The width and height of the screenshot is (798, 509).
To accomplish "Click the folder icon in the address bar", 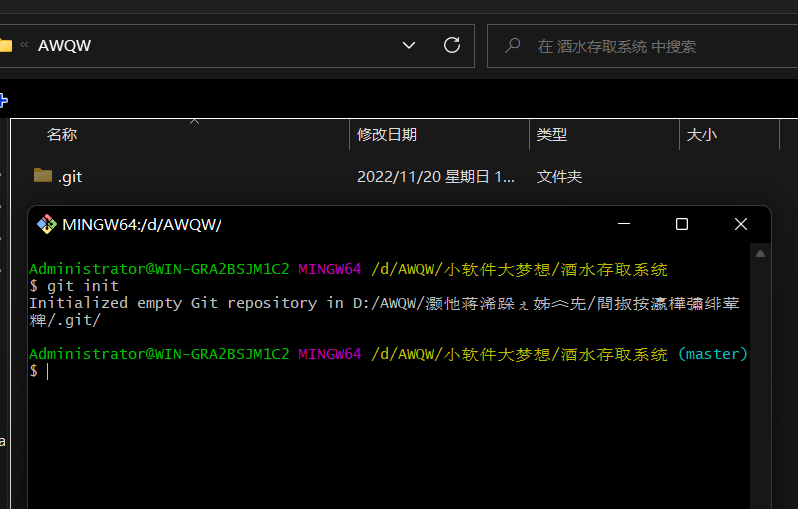I will (x=6, y=45).
